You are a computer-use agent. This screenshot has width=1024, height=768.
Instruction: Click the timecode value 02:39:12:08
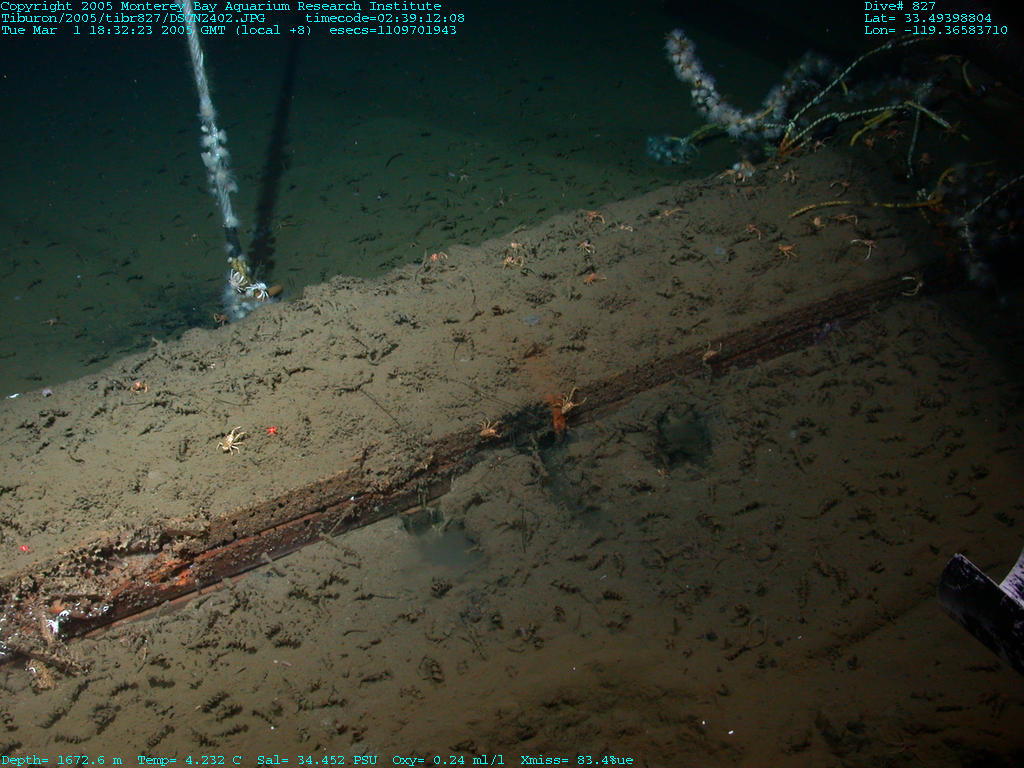point(385,18)
